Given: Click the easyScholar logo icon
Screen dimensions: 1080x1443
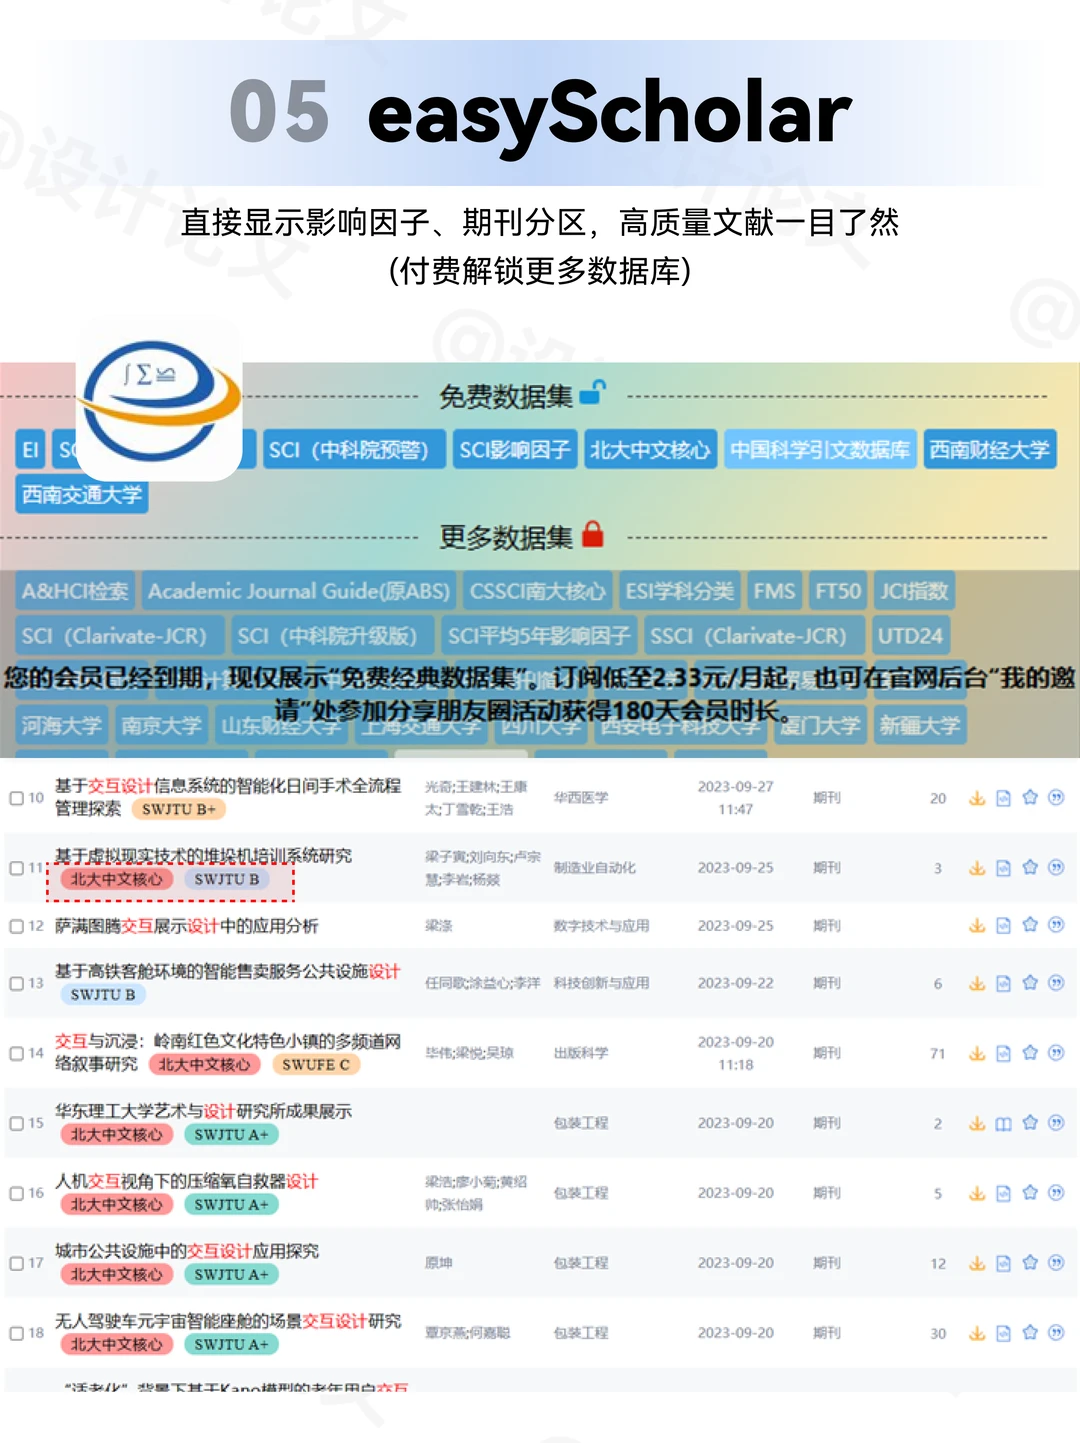Looking at the screenshot, I should click(x=160, y=400).
